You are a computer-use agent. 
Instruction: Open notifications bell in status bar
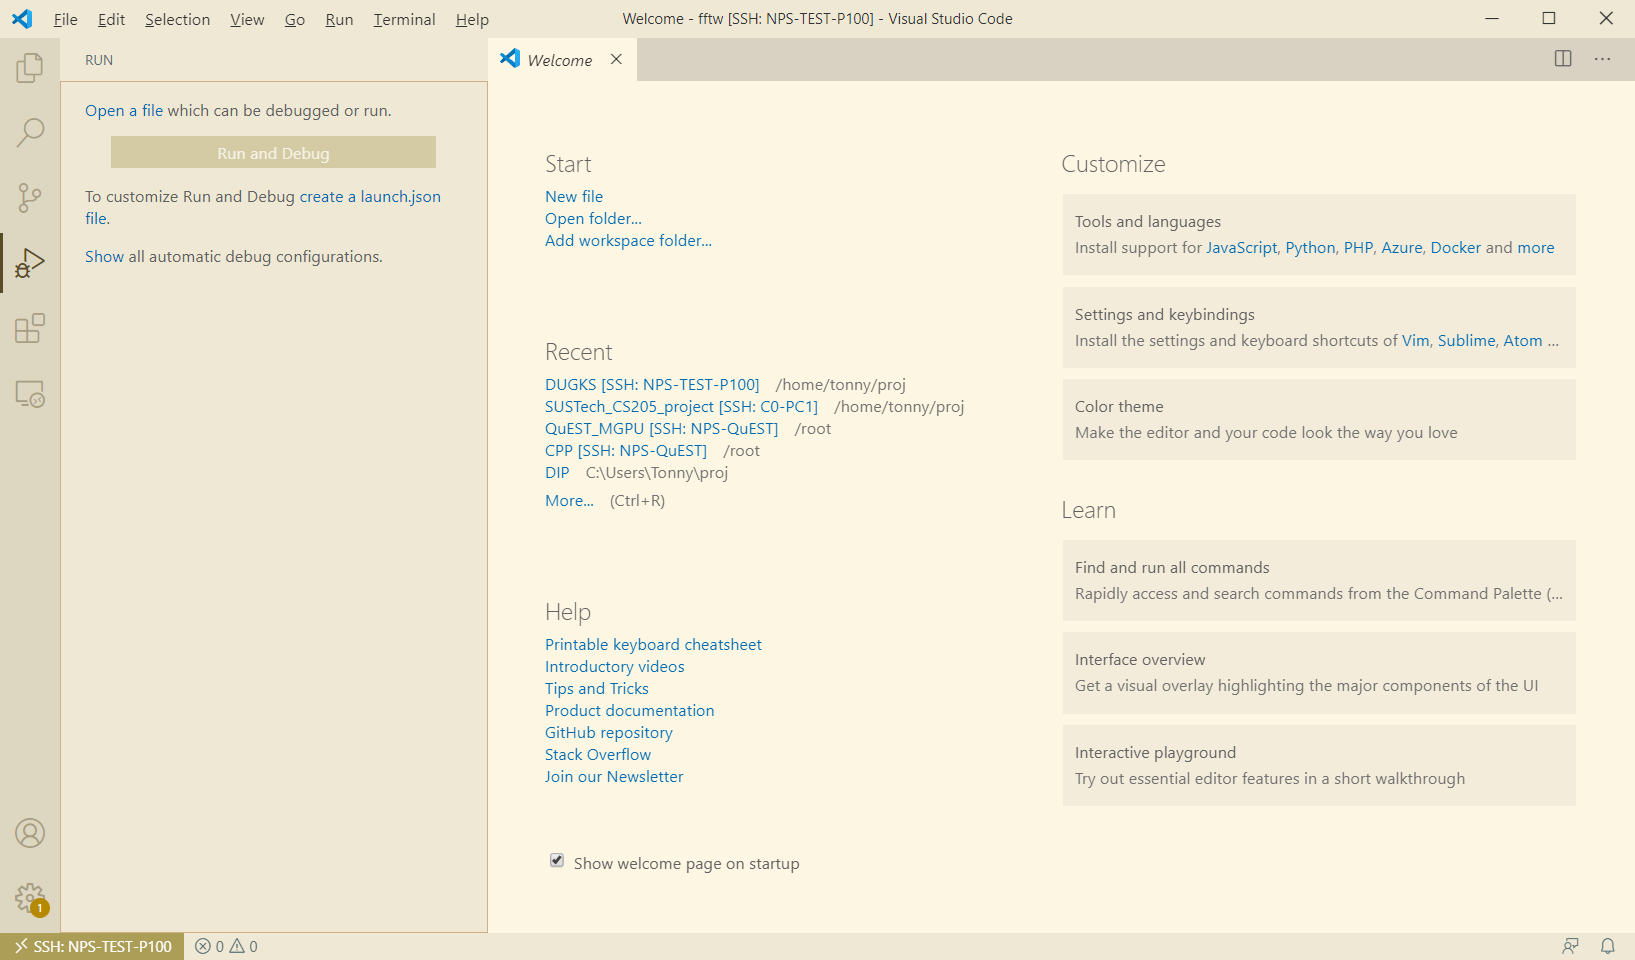point(1608,946)
